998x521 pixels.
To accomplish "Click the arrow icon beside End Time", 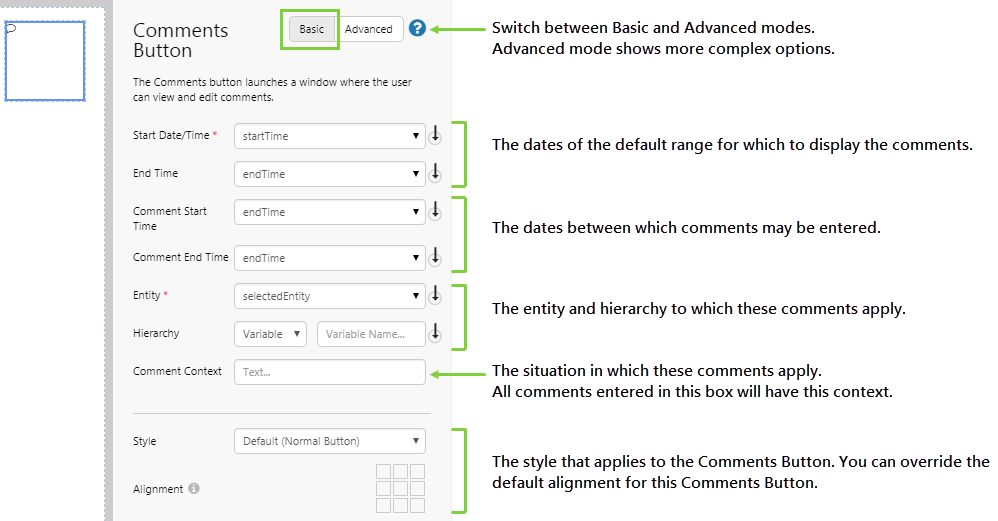I will pos(435,174).
